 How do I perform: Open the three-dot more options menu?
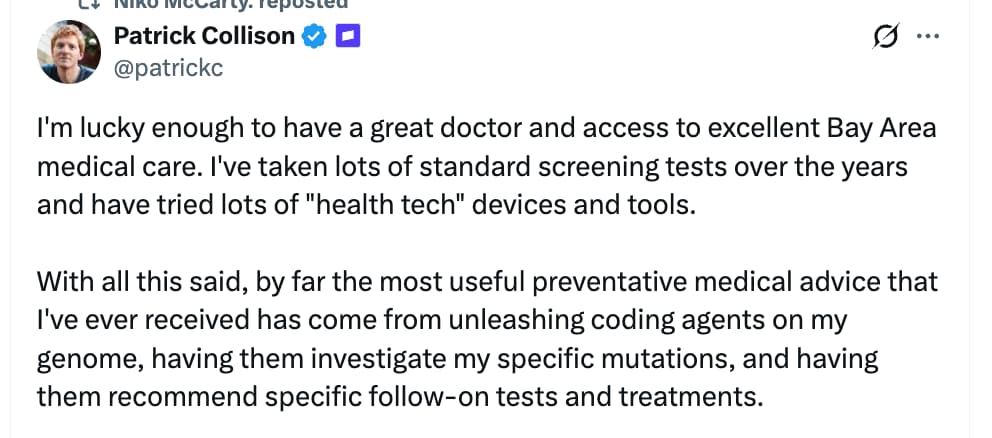(928, 37)
